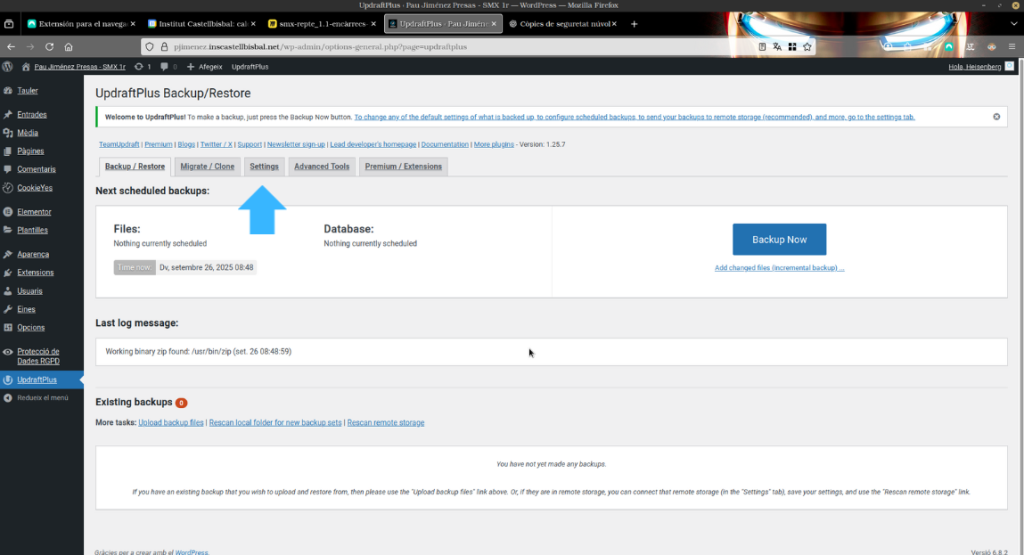Click the Rescan remote storage link

pyautogui.click(x=385, y=423)
